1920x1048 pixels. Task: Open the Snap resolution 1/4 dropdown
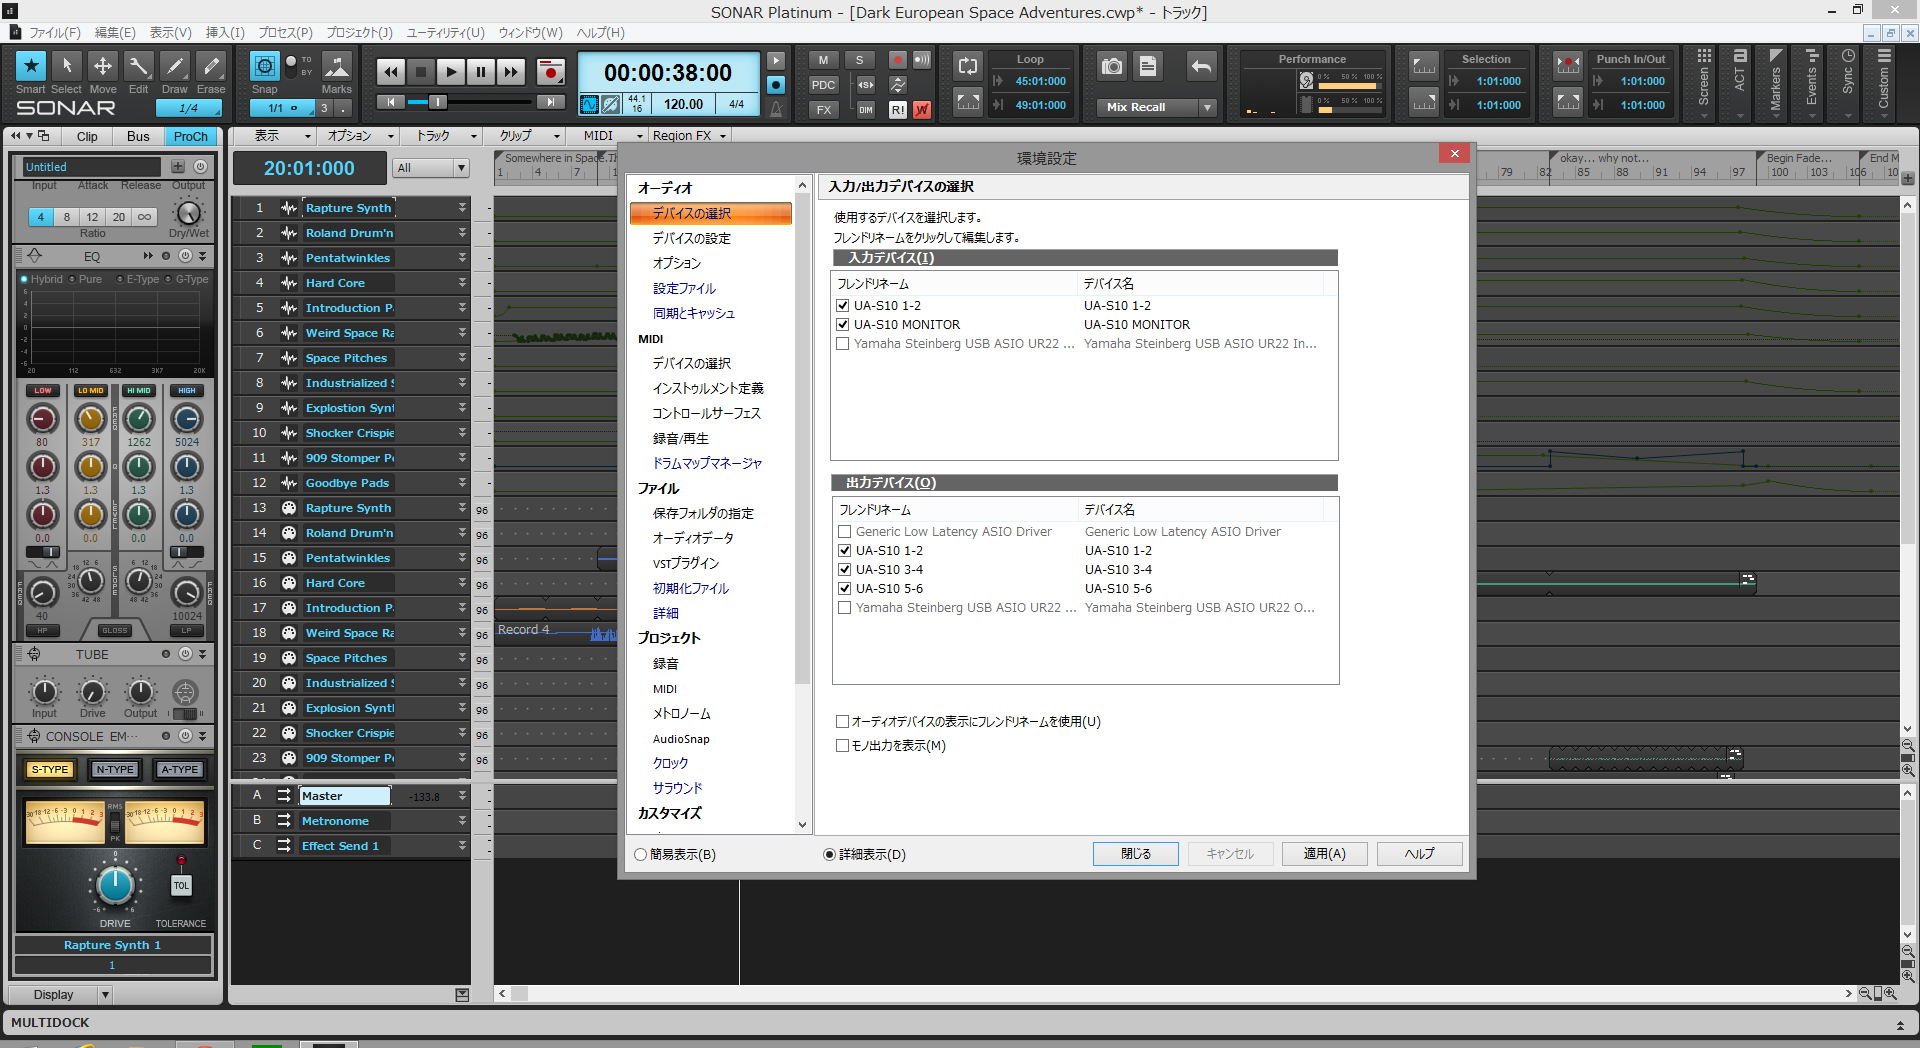click(188, 108)
